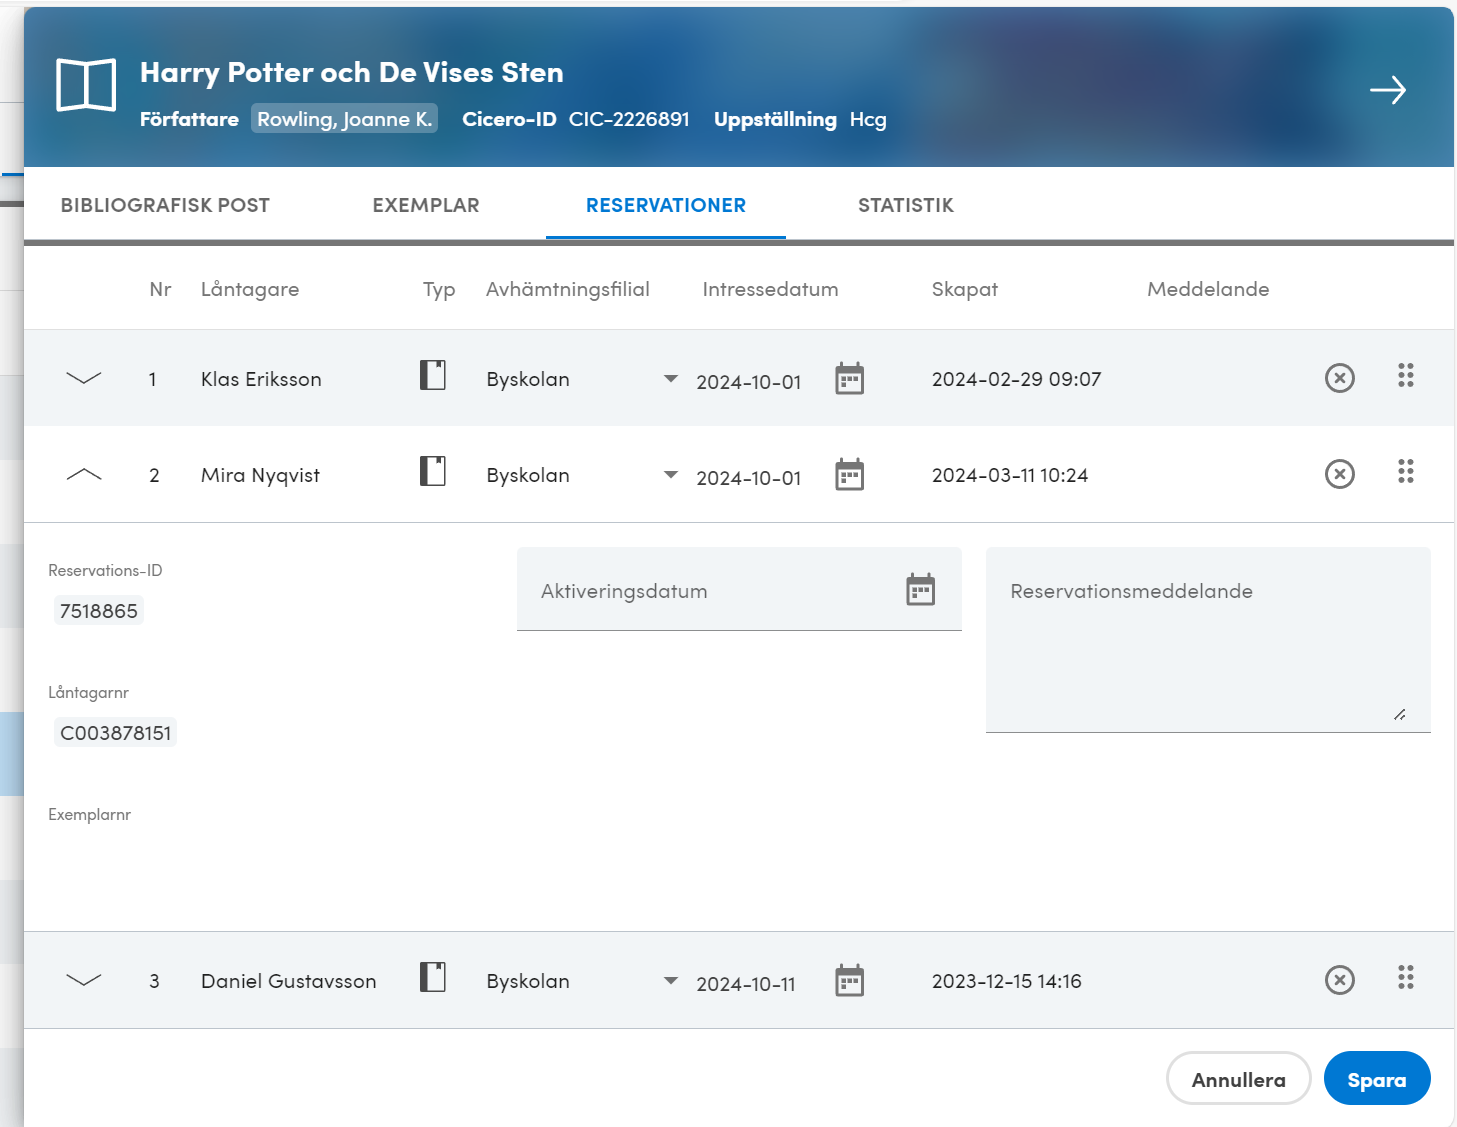Image resolution: width=1457 pixels, height=1127 pixels.
Task: Grab the drag handle for Mira Nyqvist's row
Action: click(1406, 471)
